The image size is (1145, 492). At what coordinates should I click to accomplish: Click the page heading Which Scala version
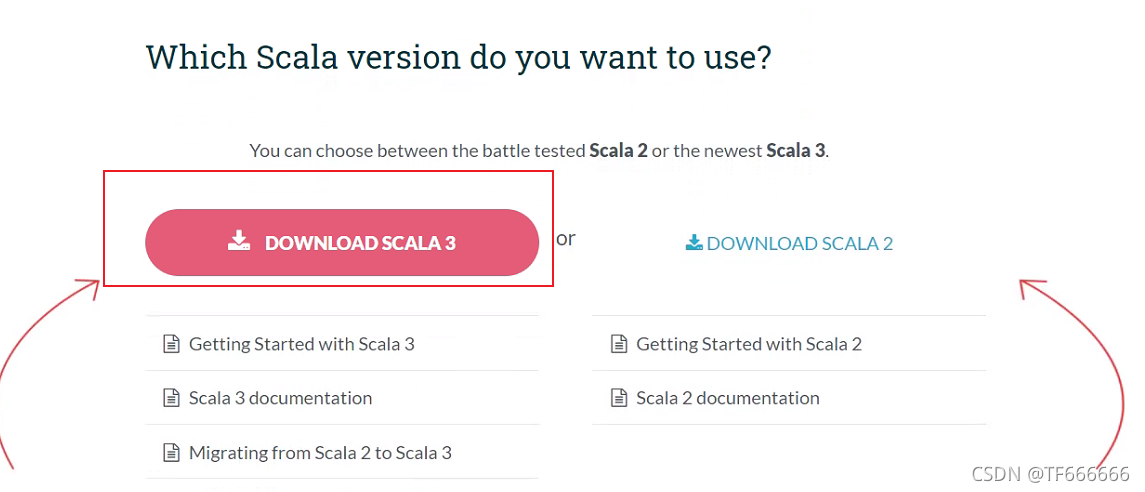click(458, 57)
